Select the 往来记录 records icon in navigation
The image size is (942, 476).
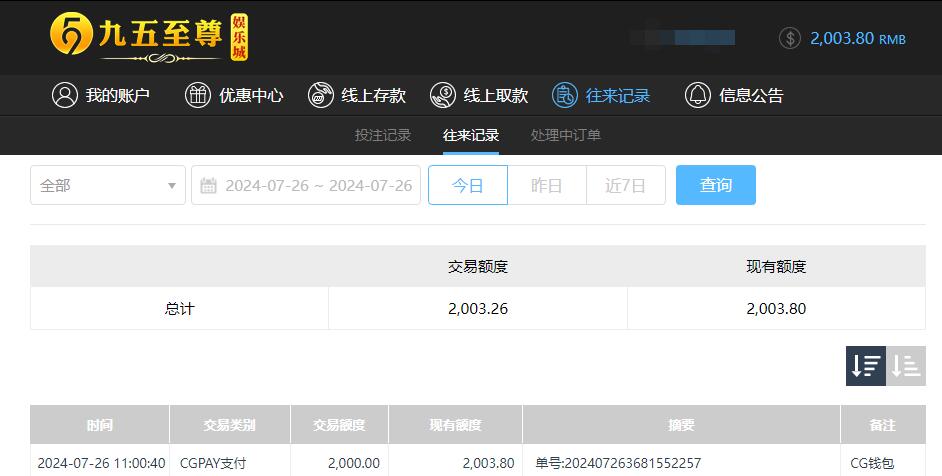tap(565, 95)
